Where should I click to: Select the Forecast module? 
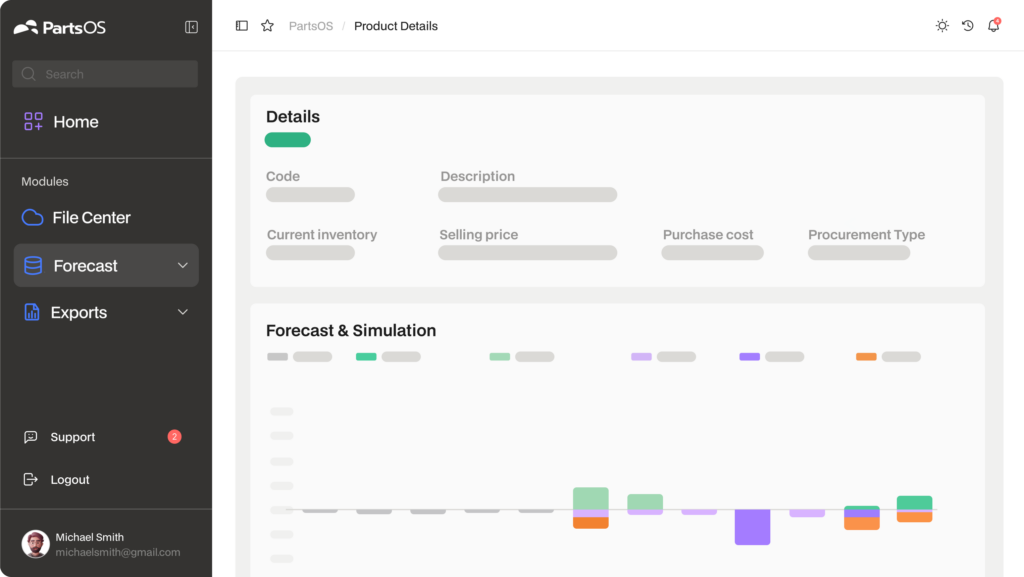click(x=106, y=266)
